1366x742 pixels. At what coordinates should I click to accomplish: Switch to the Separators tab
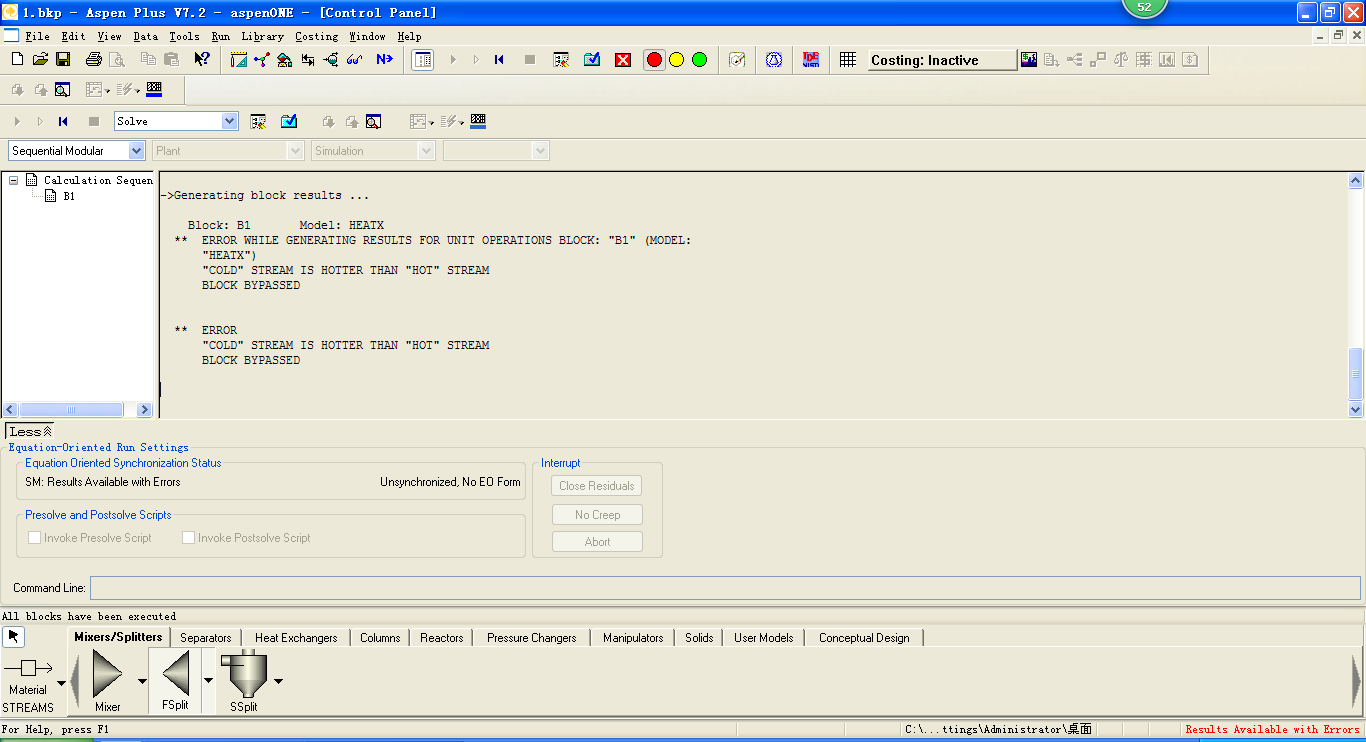(206, 638)
